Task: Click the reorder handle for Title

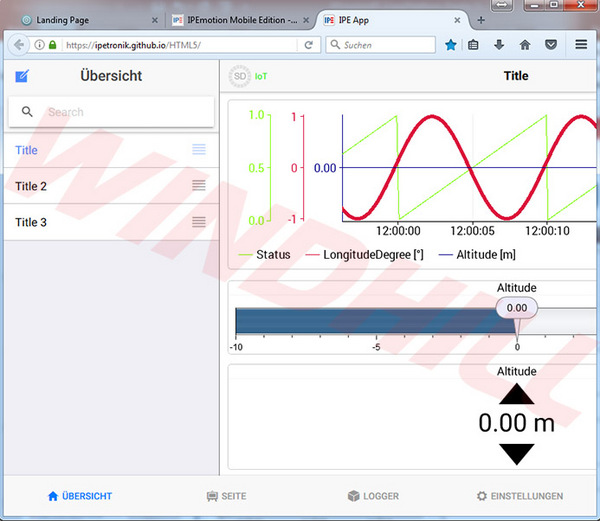Action: [x=199, y=149]
